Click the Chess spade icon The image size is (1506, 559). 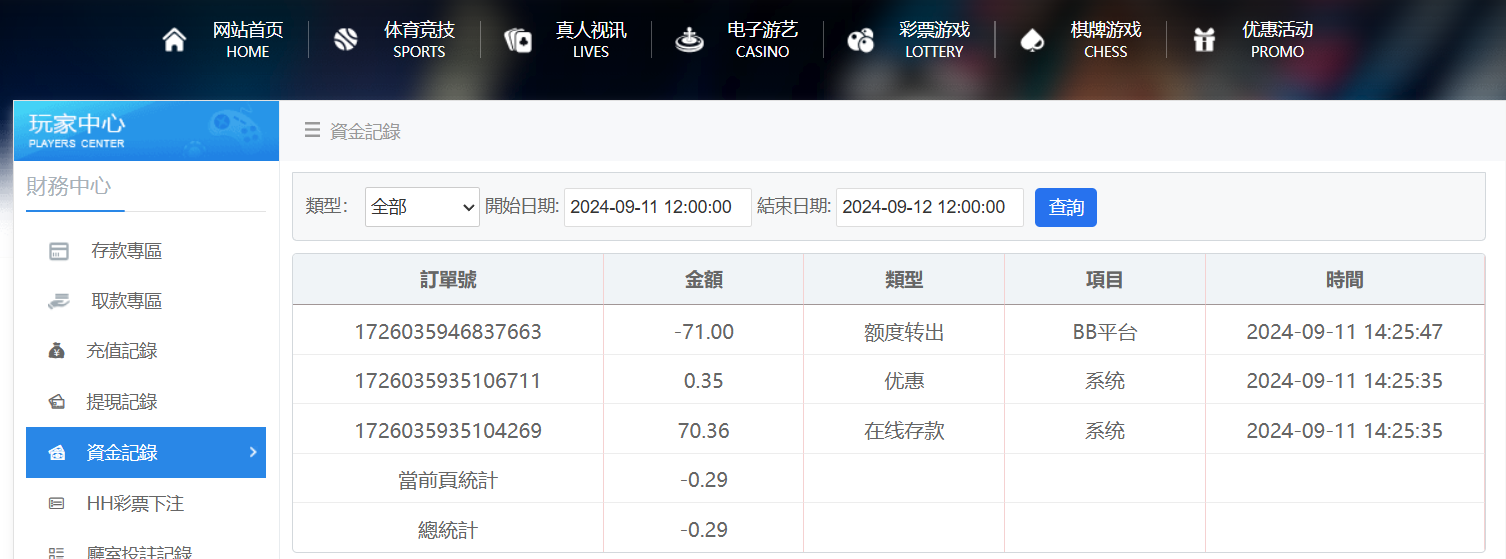coord(1031,40)
